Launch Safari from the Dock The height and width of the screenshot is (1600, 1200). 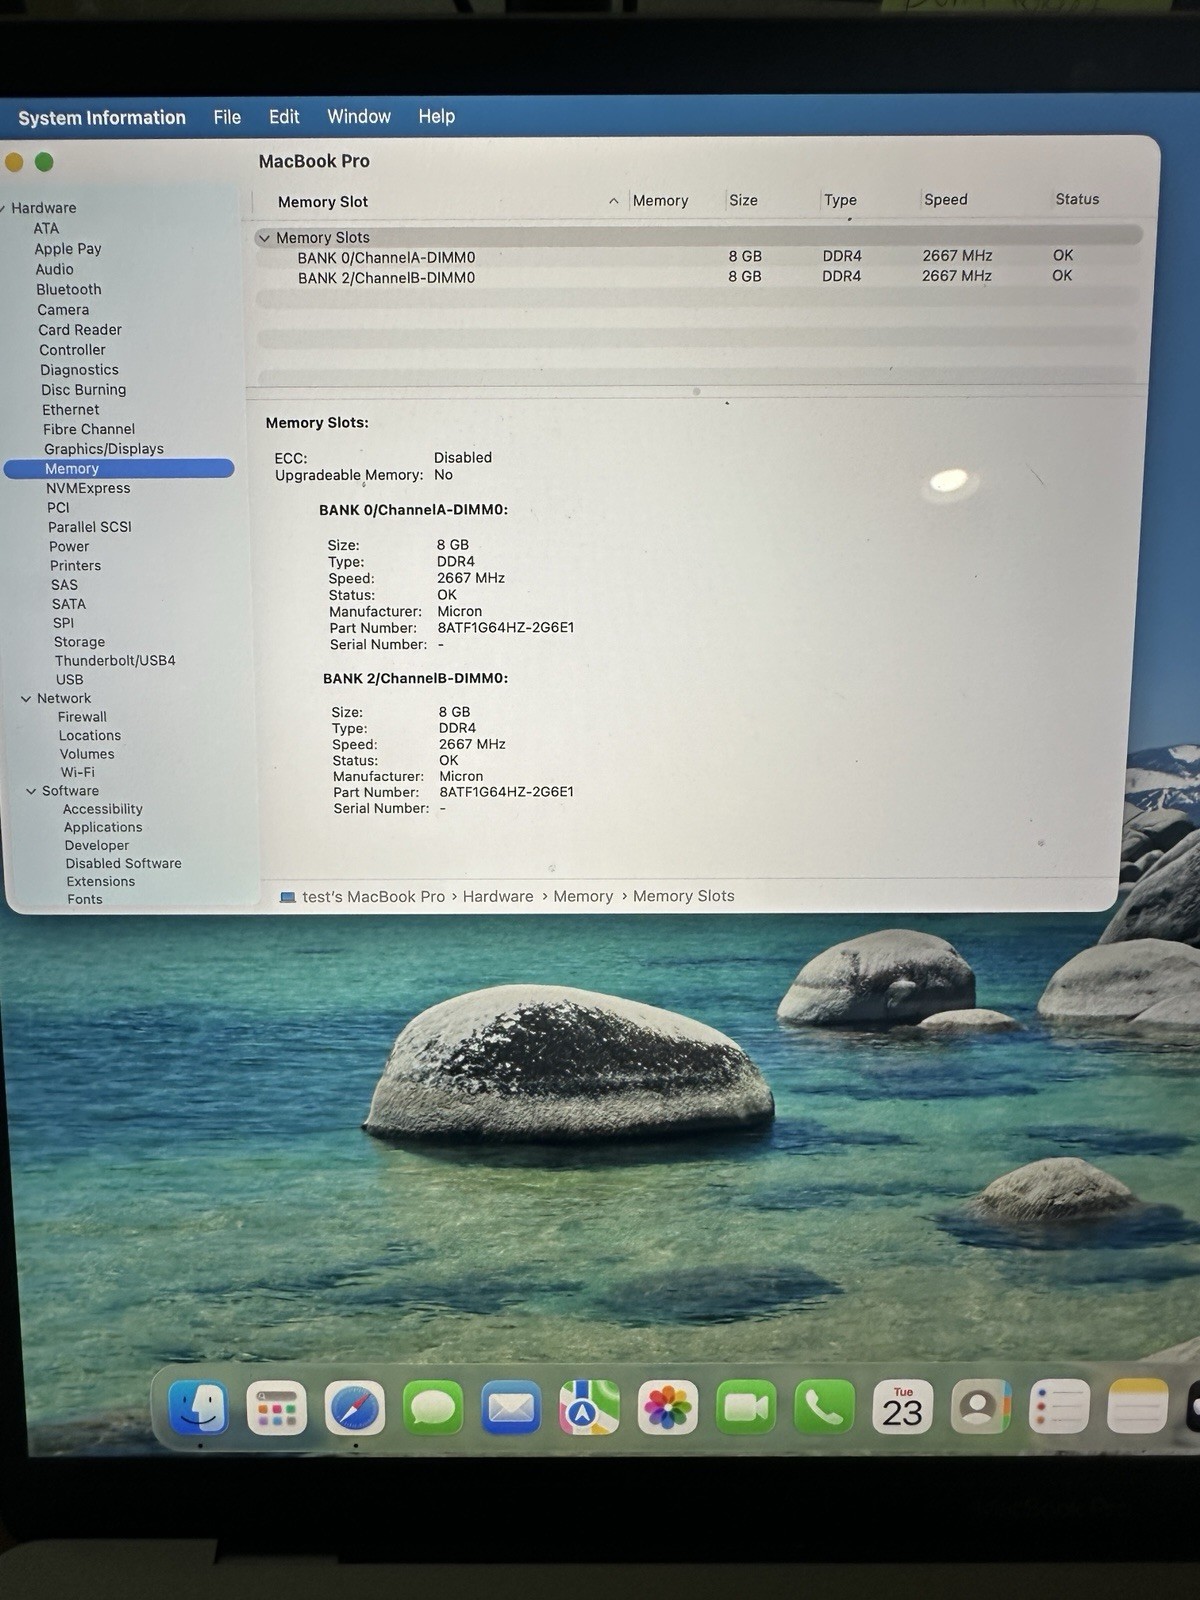click(x=355, y=1408)
